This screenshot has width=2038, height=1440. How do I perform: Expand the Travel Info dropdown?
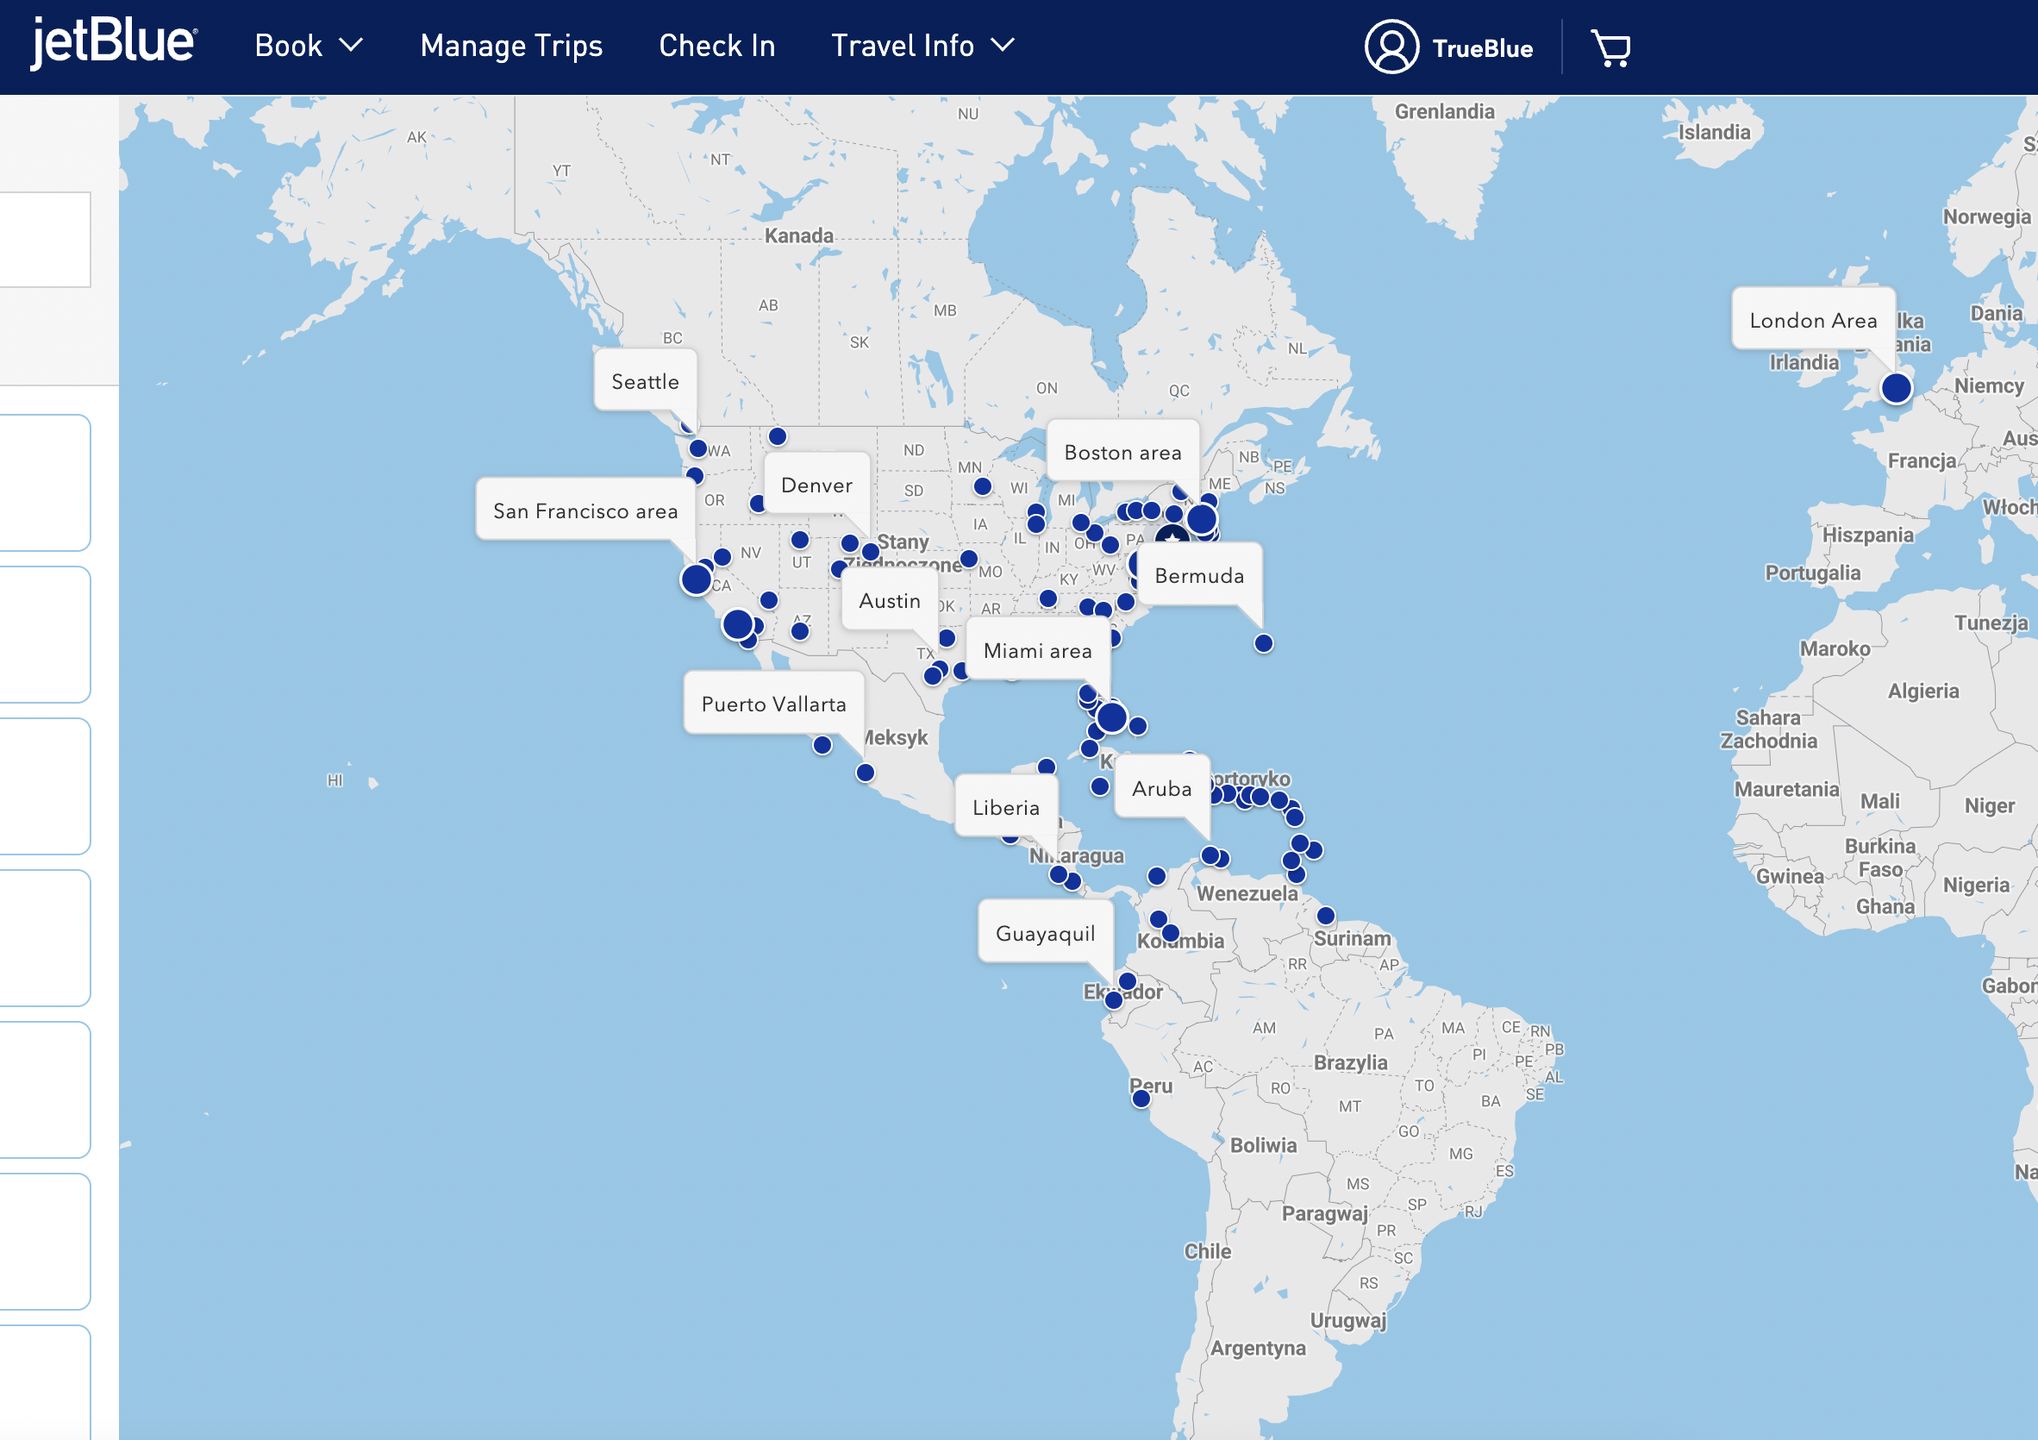coord(922,46)
